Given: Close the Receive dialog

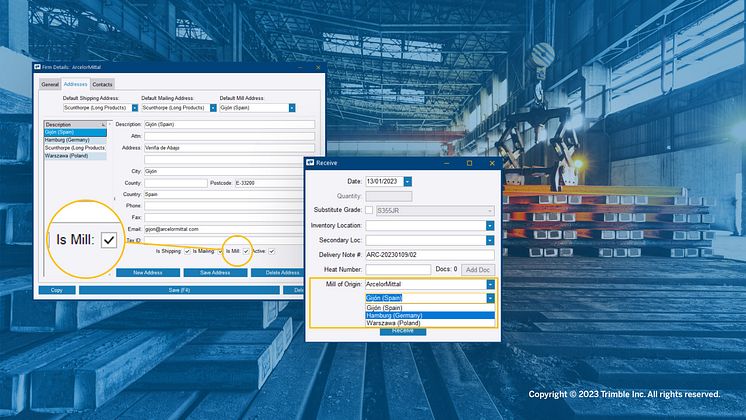Looking at the screenshot, I should pyautogui.click(x=490, y=162).
